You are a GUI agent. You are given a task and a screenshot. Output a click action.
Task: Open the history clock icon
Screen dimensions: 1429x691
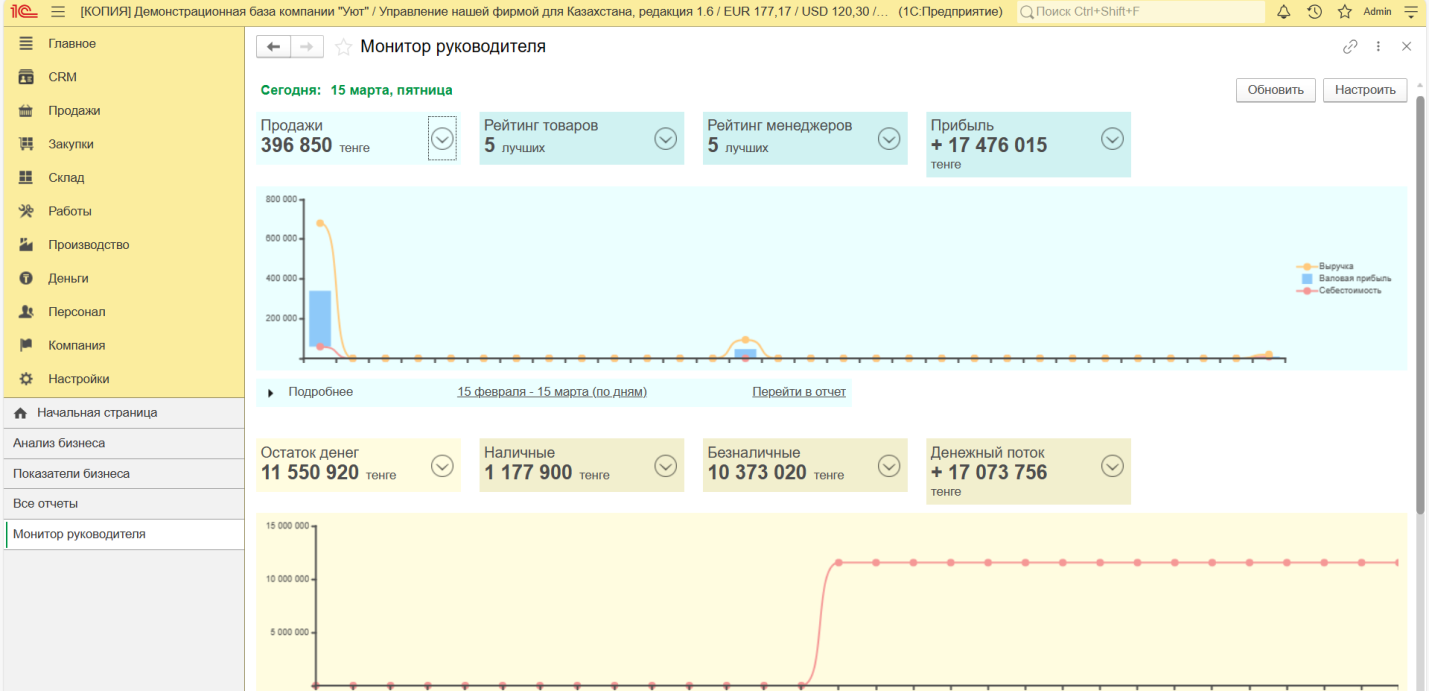[x=1314, y=12]
